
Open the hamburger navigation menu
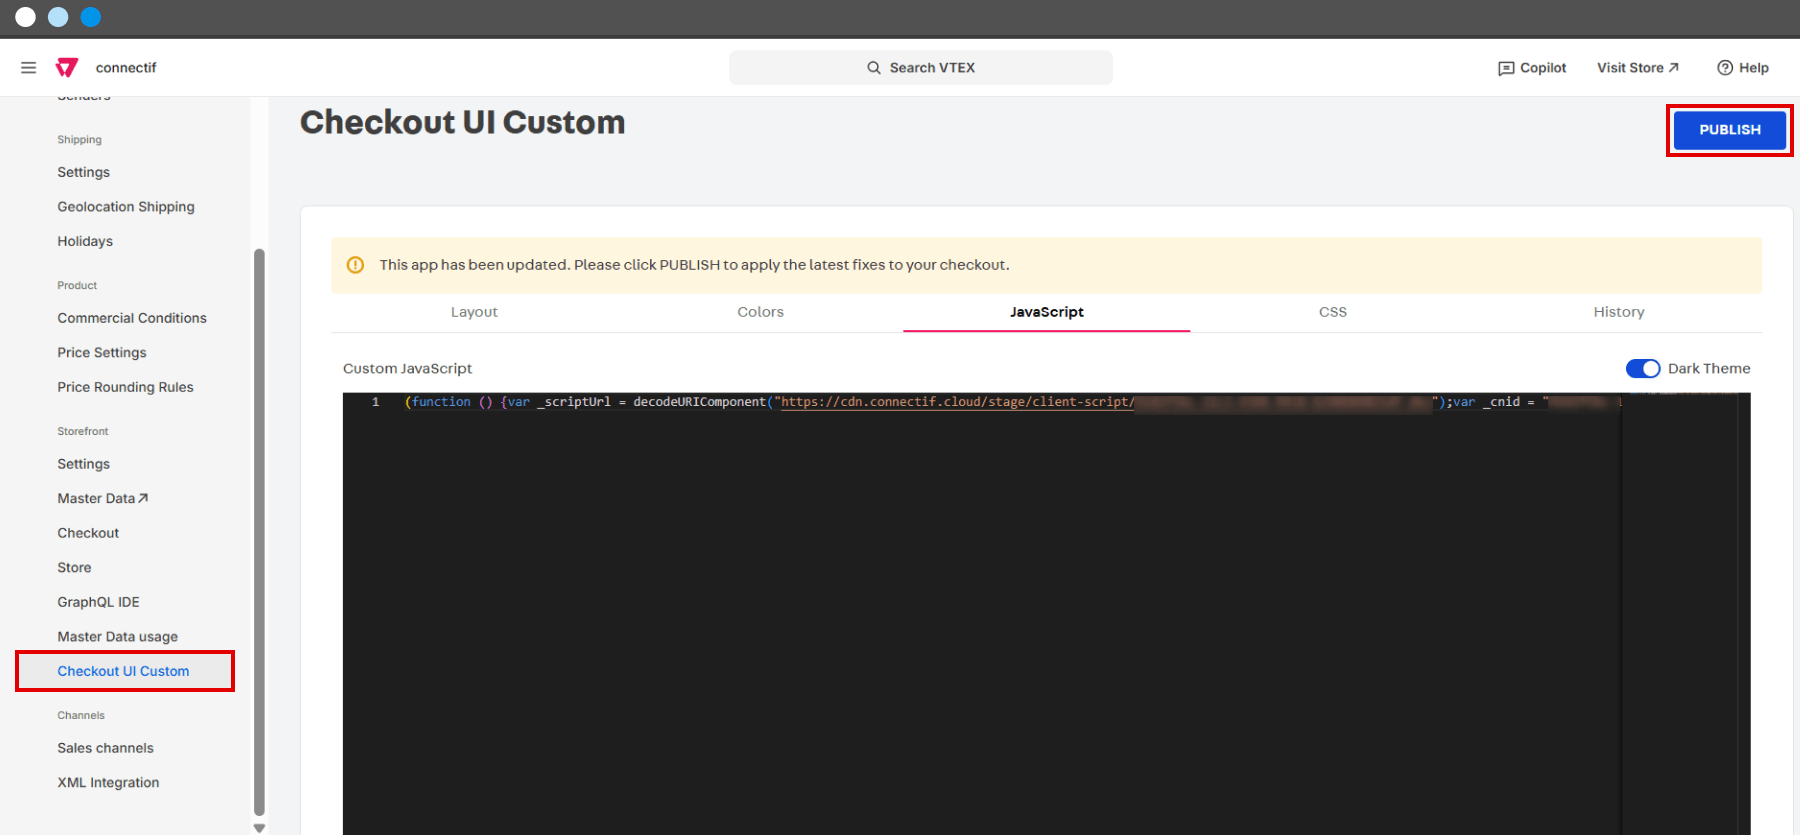pyautogui.click(x=28, y=68)
